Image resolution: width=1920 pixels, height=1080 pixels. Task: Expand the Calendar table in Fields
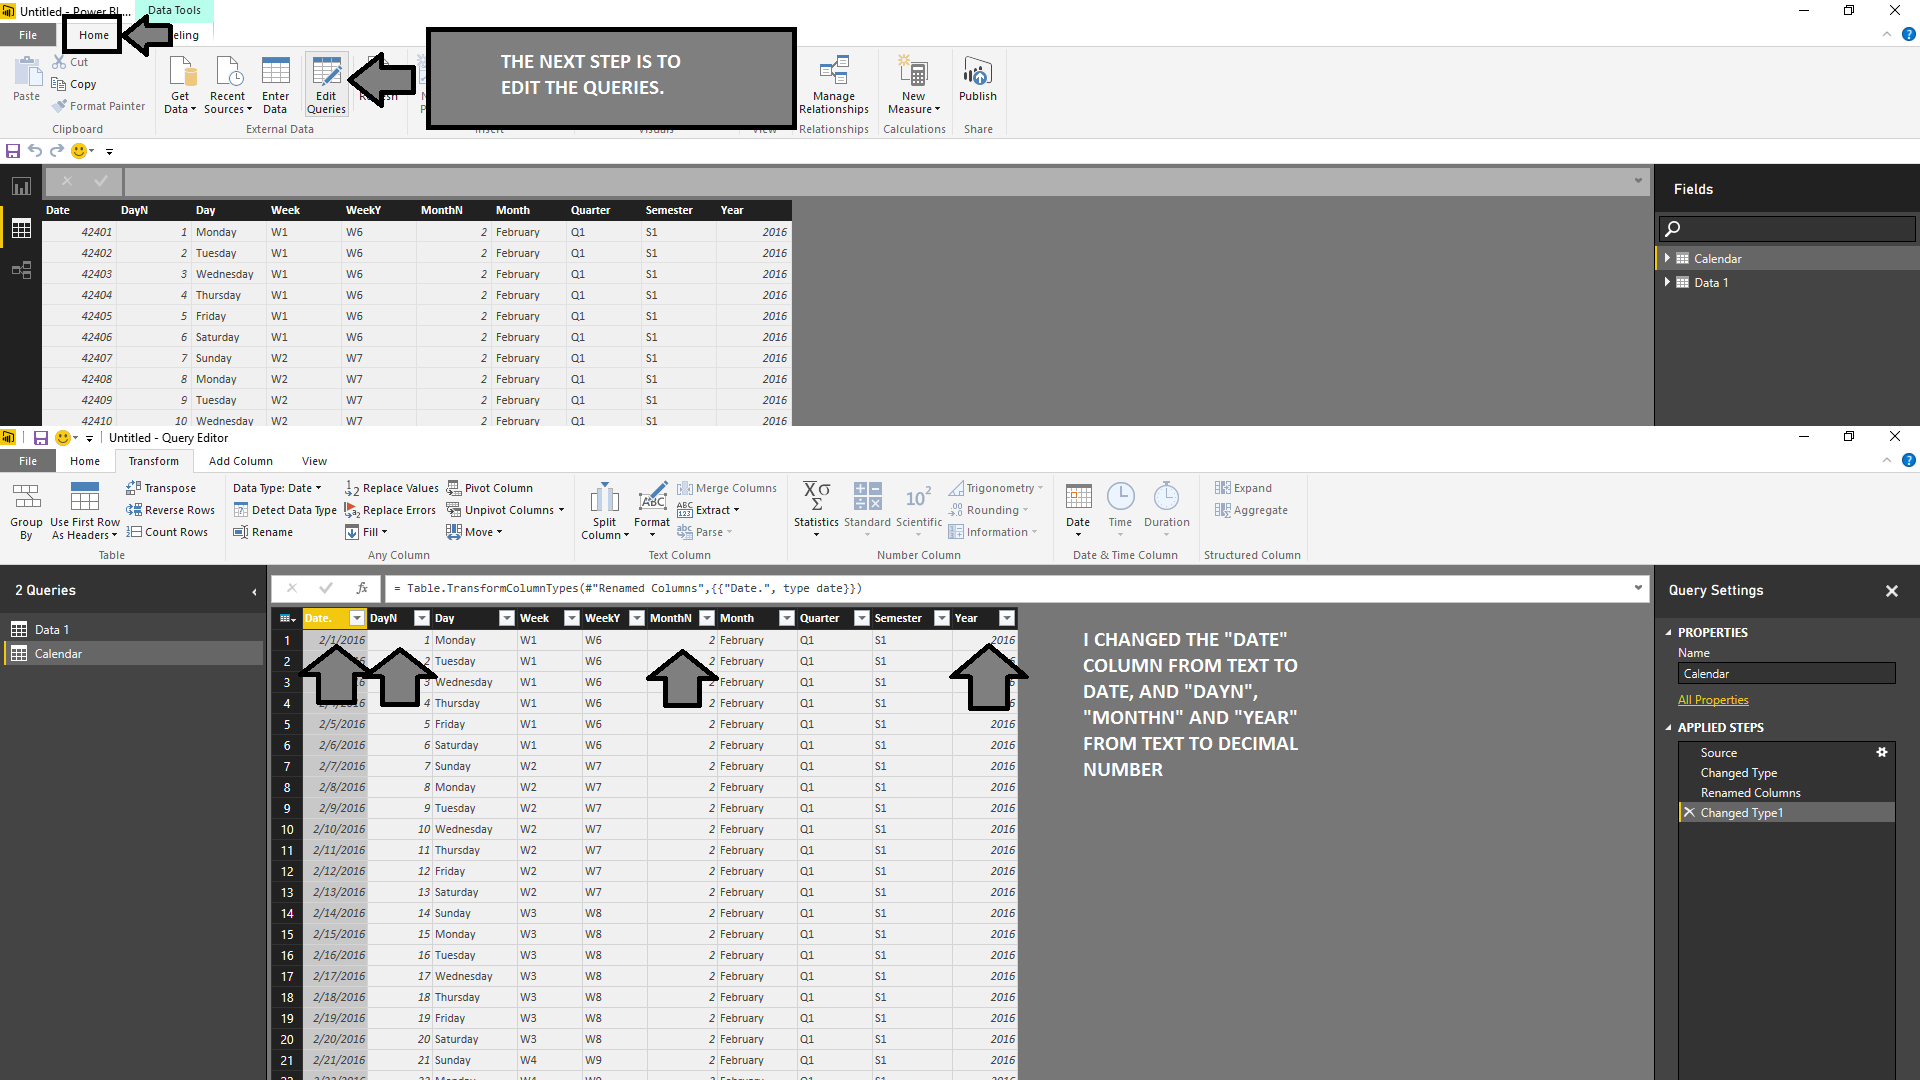[1667, 258]
